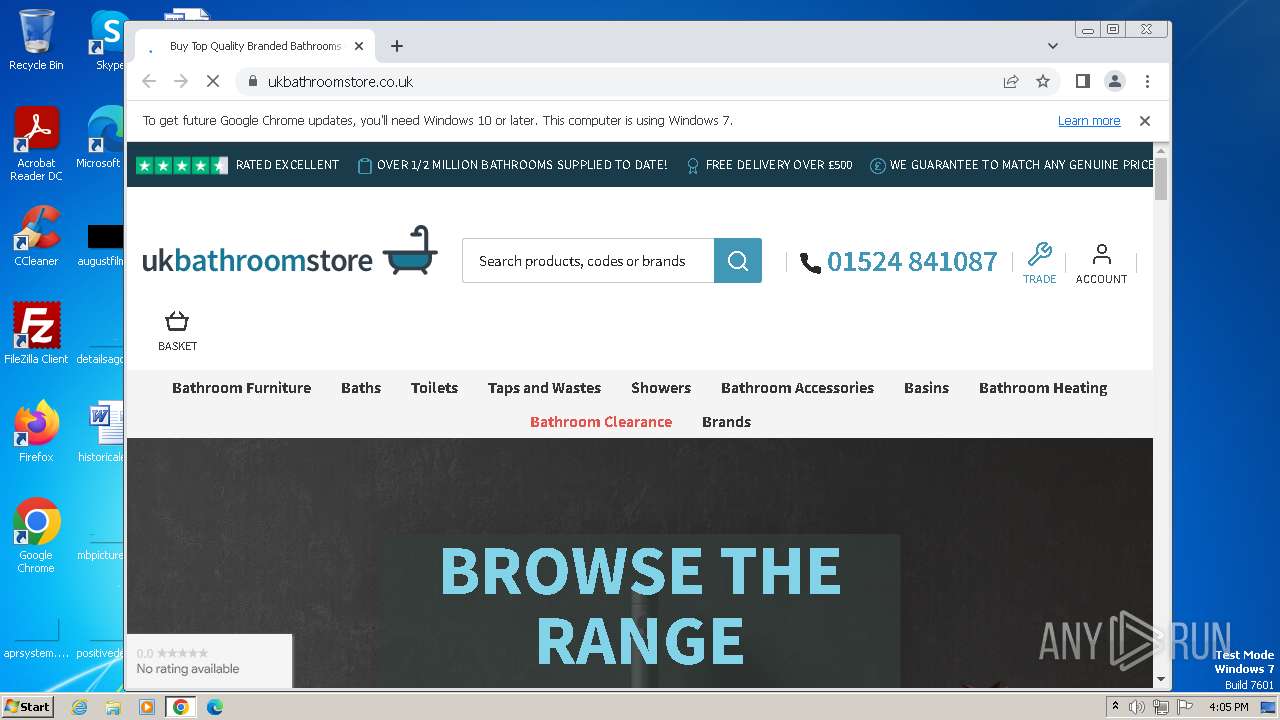This screenshot has width=1280, height=720.
Task: Open Microsoft Edge from taskbar
Action: pos(214,707)
